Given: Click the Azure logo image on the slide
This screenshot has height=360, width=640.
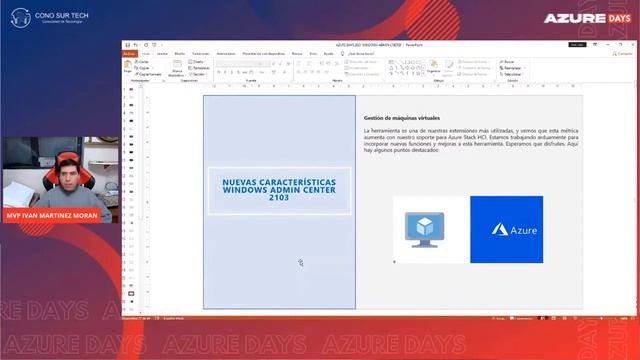Looking at the screenshot, I should [507, 229].
